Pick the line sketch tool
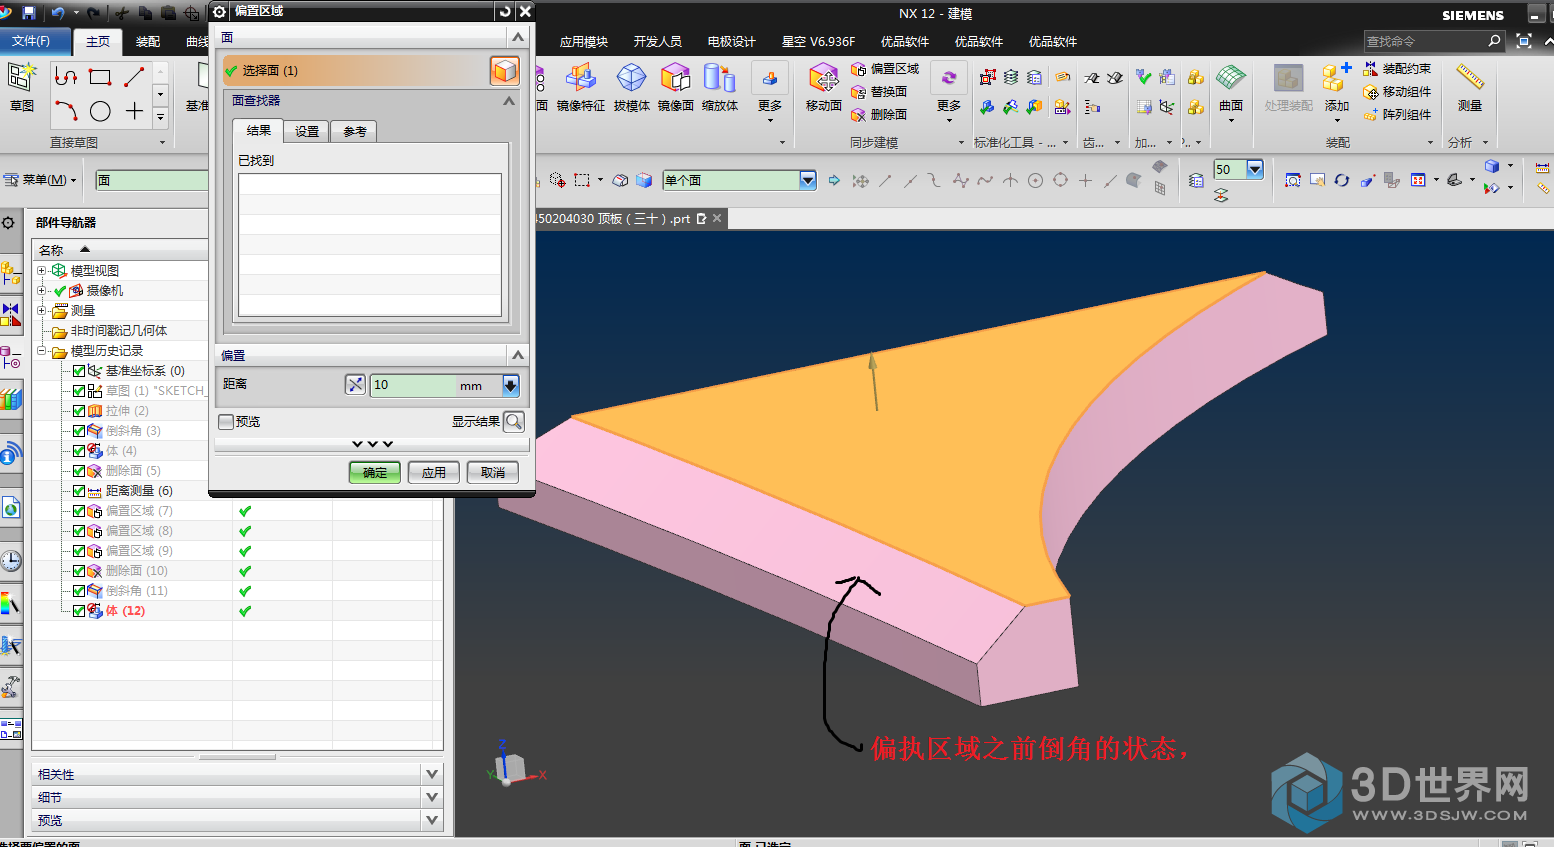Image resolution: width=1554 pixels, height=847 pixels. tap(134, 77)
